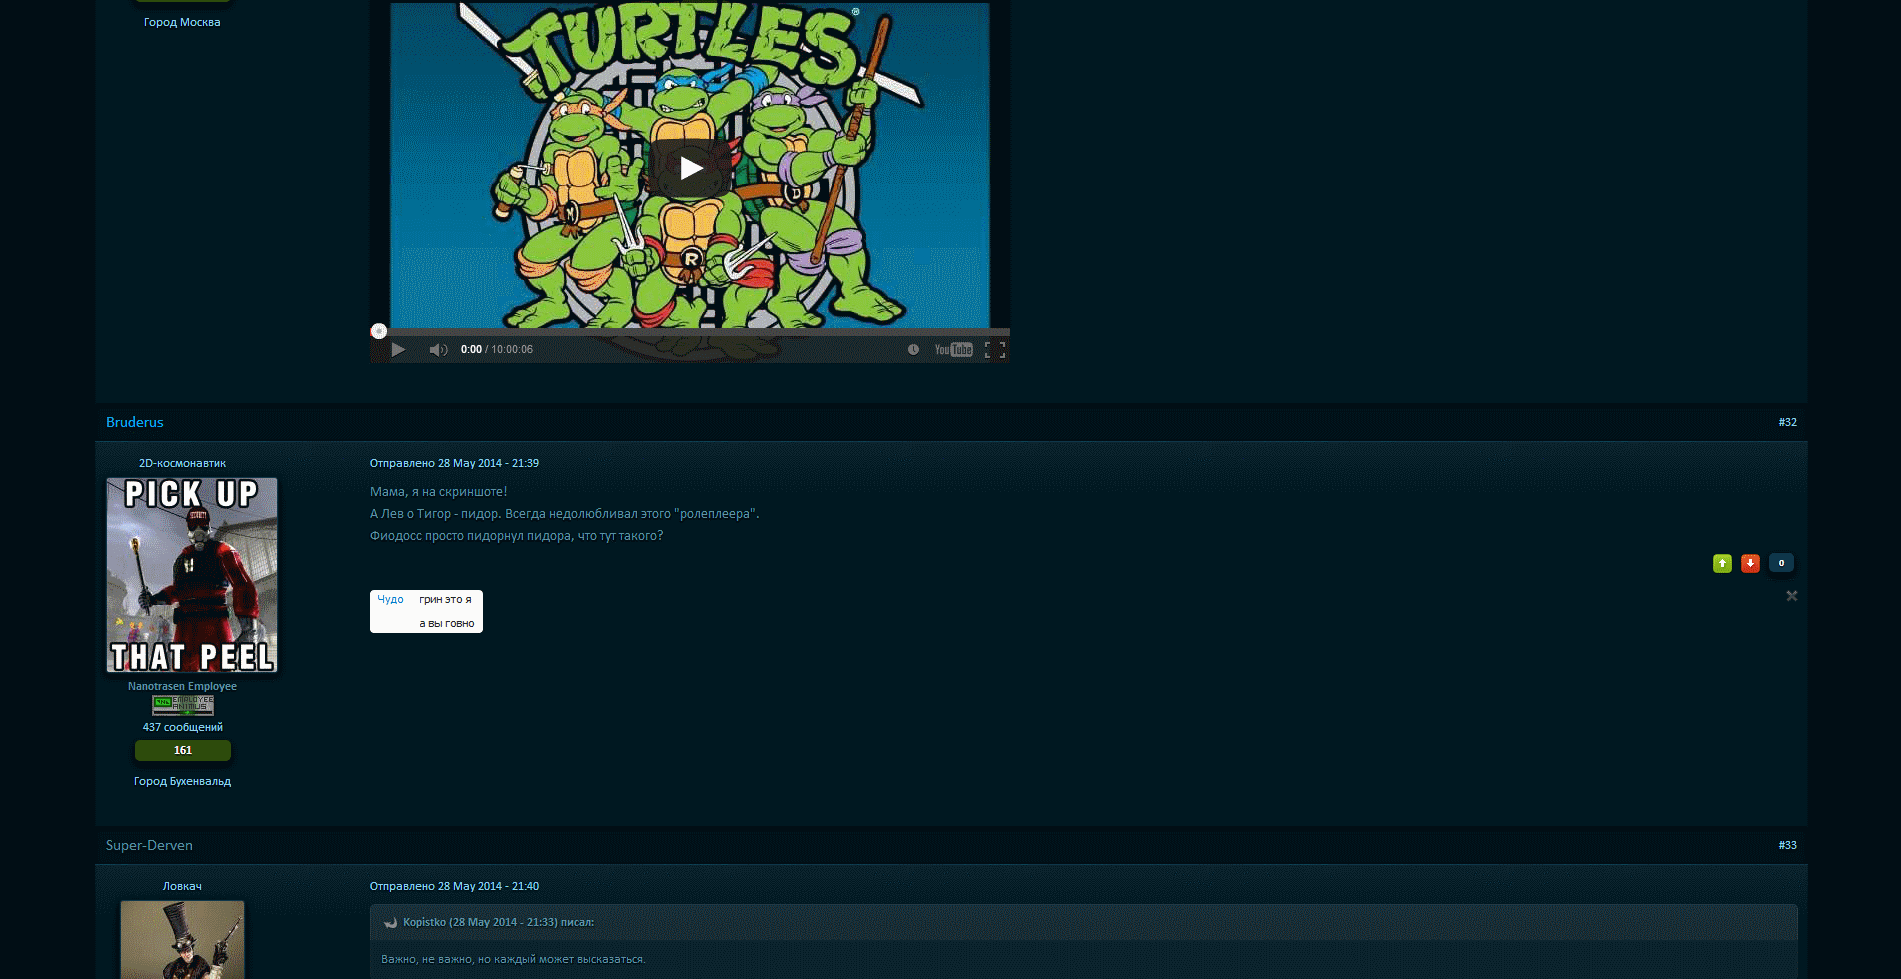Click Kopistko name in quote header
This screenshot has height=979, width=1901.
(424, 922)
